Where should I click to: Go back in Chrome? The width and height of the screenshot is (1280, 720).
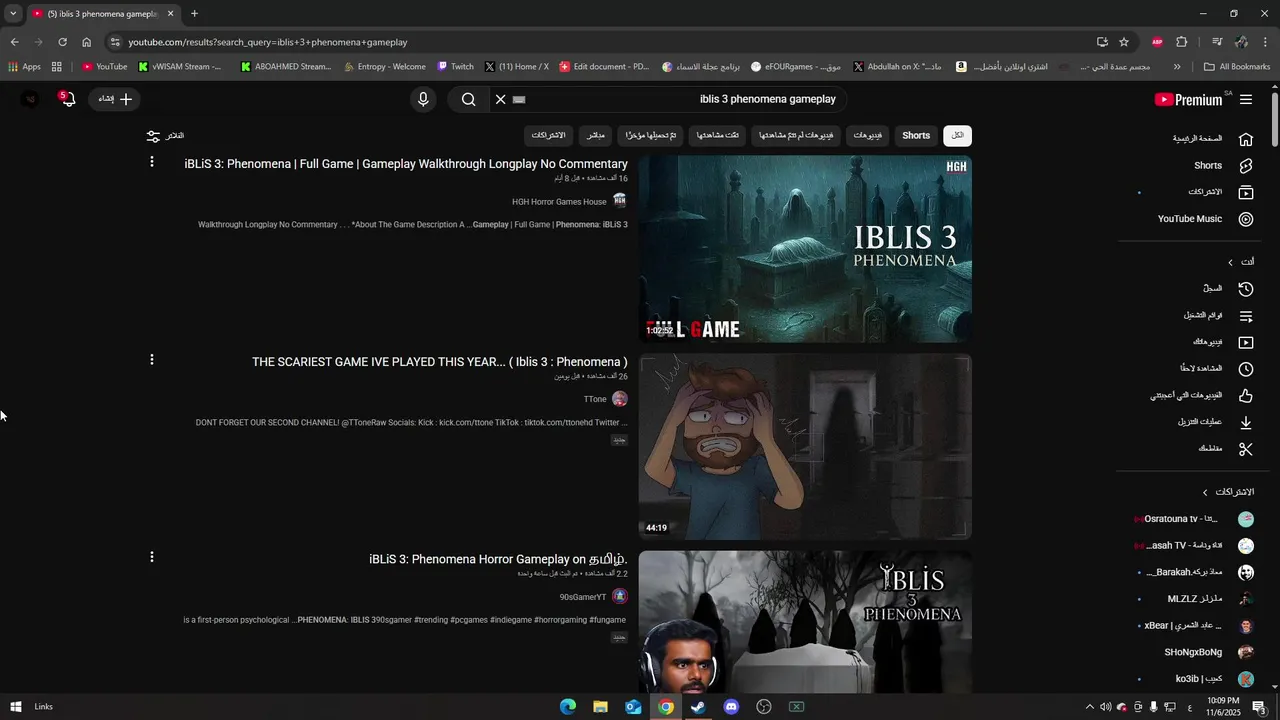pyautogui.click(x=14, y=42)
